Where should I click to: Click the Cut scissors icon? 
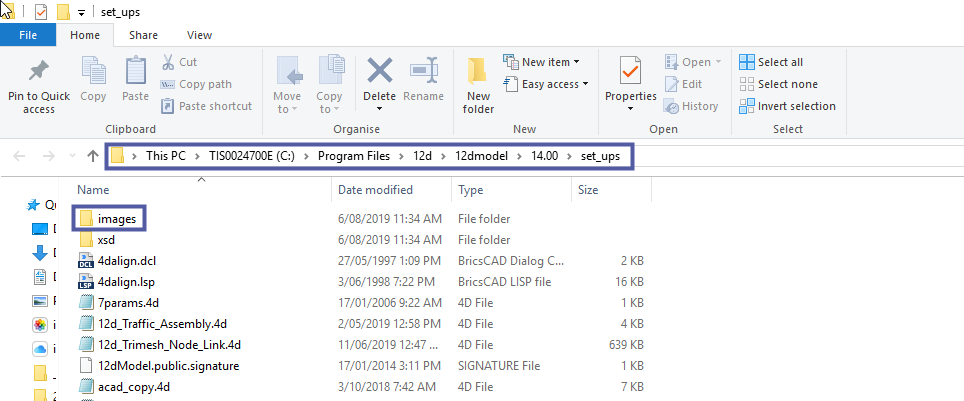coord(168,62)
